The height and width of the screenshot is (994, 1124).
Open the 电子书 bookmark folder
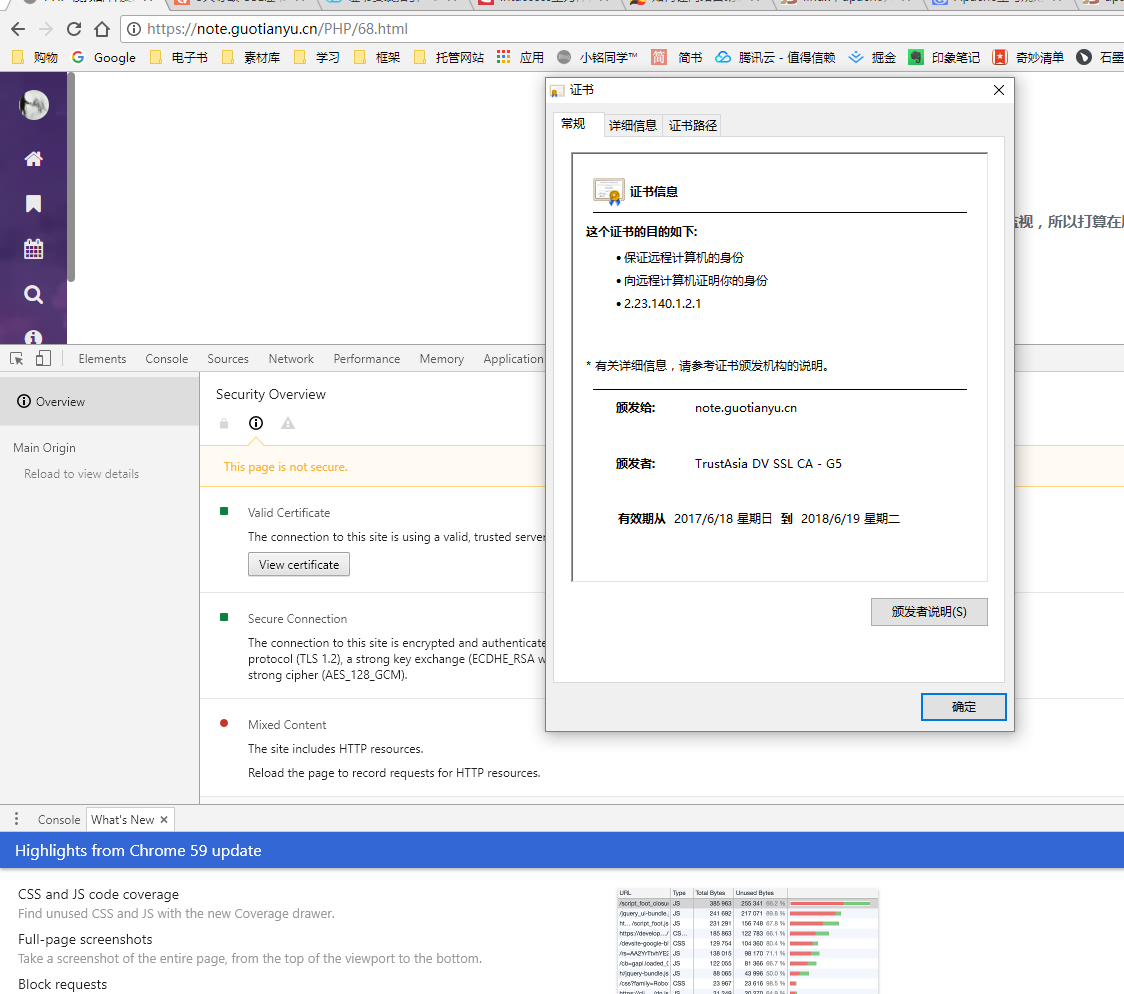click(x=179, y=57)
